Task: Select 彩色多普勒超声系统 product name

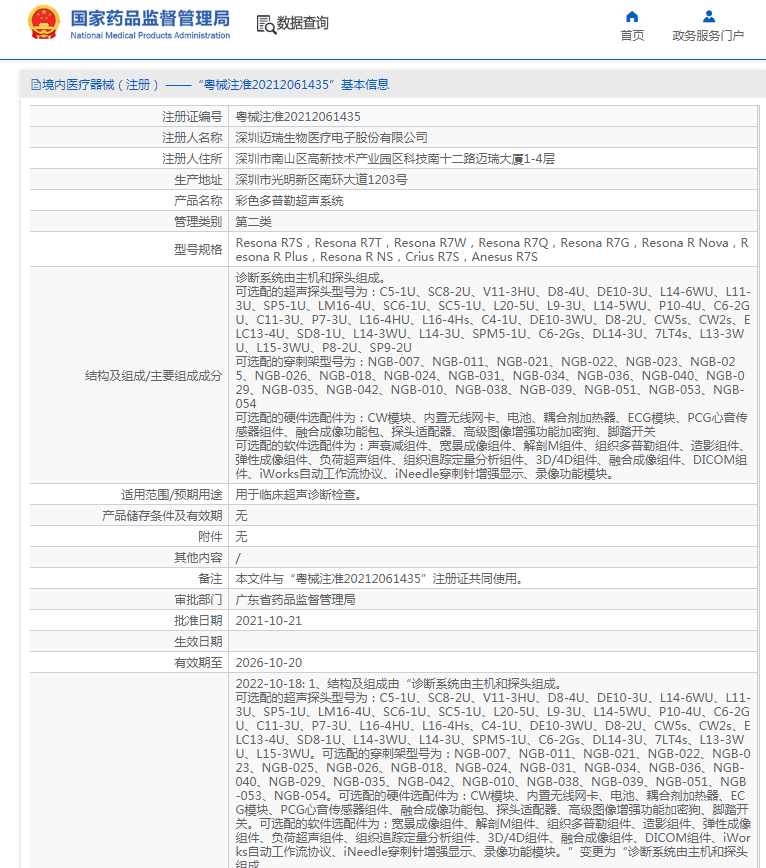Action: coord(289,201)
